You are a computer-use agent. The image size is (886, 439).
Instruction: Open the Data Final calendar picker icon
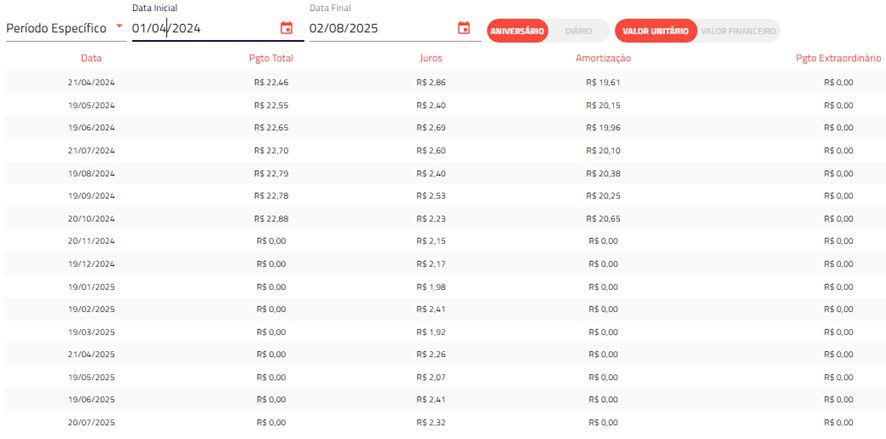[x=464, y=28]
